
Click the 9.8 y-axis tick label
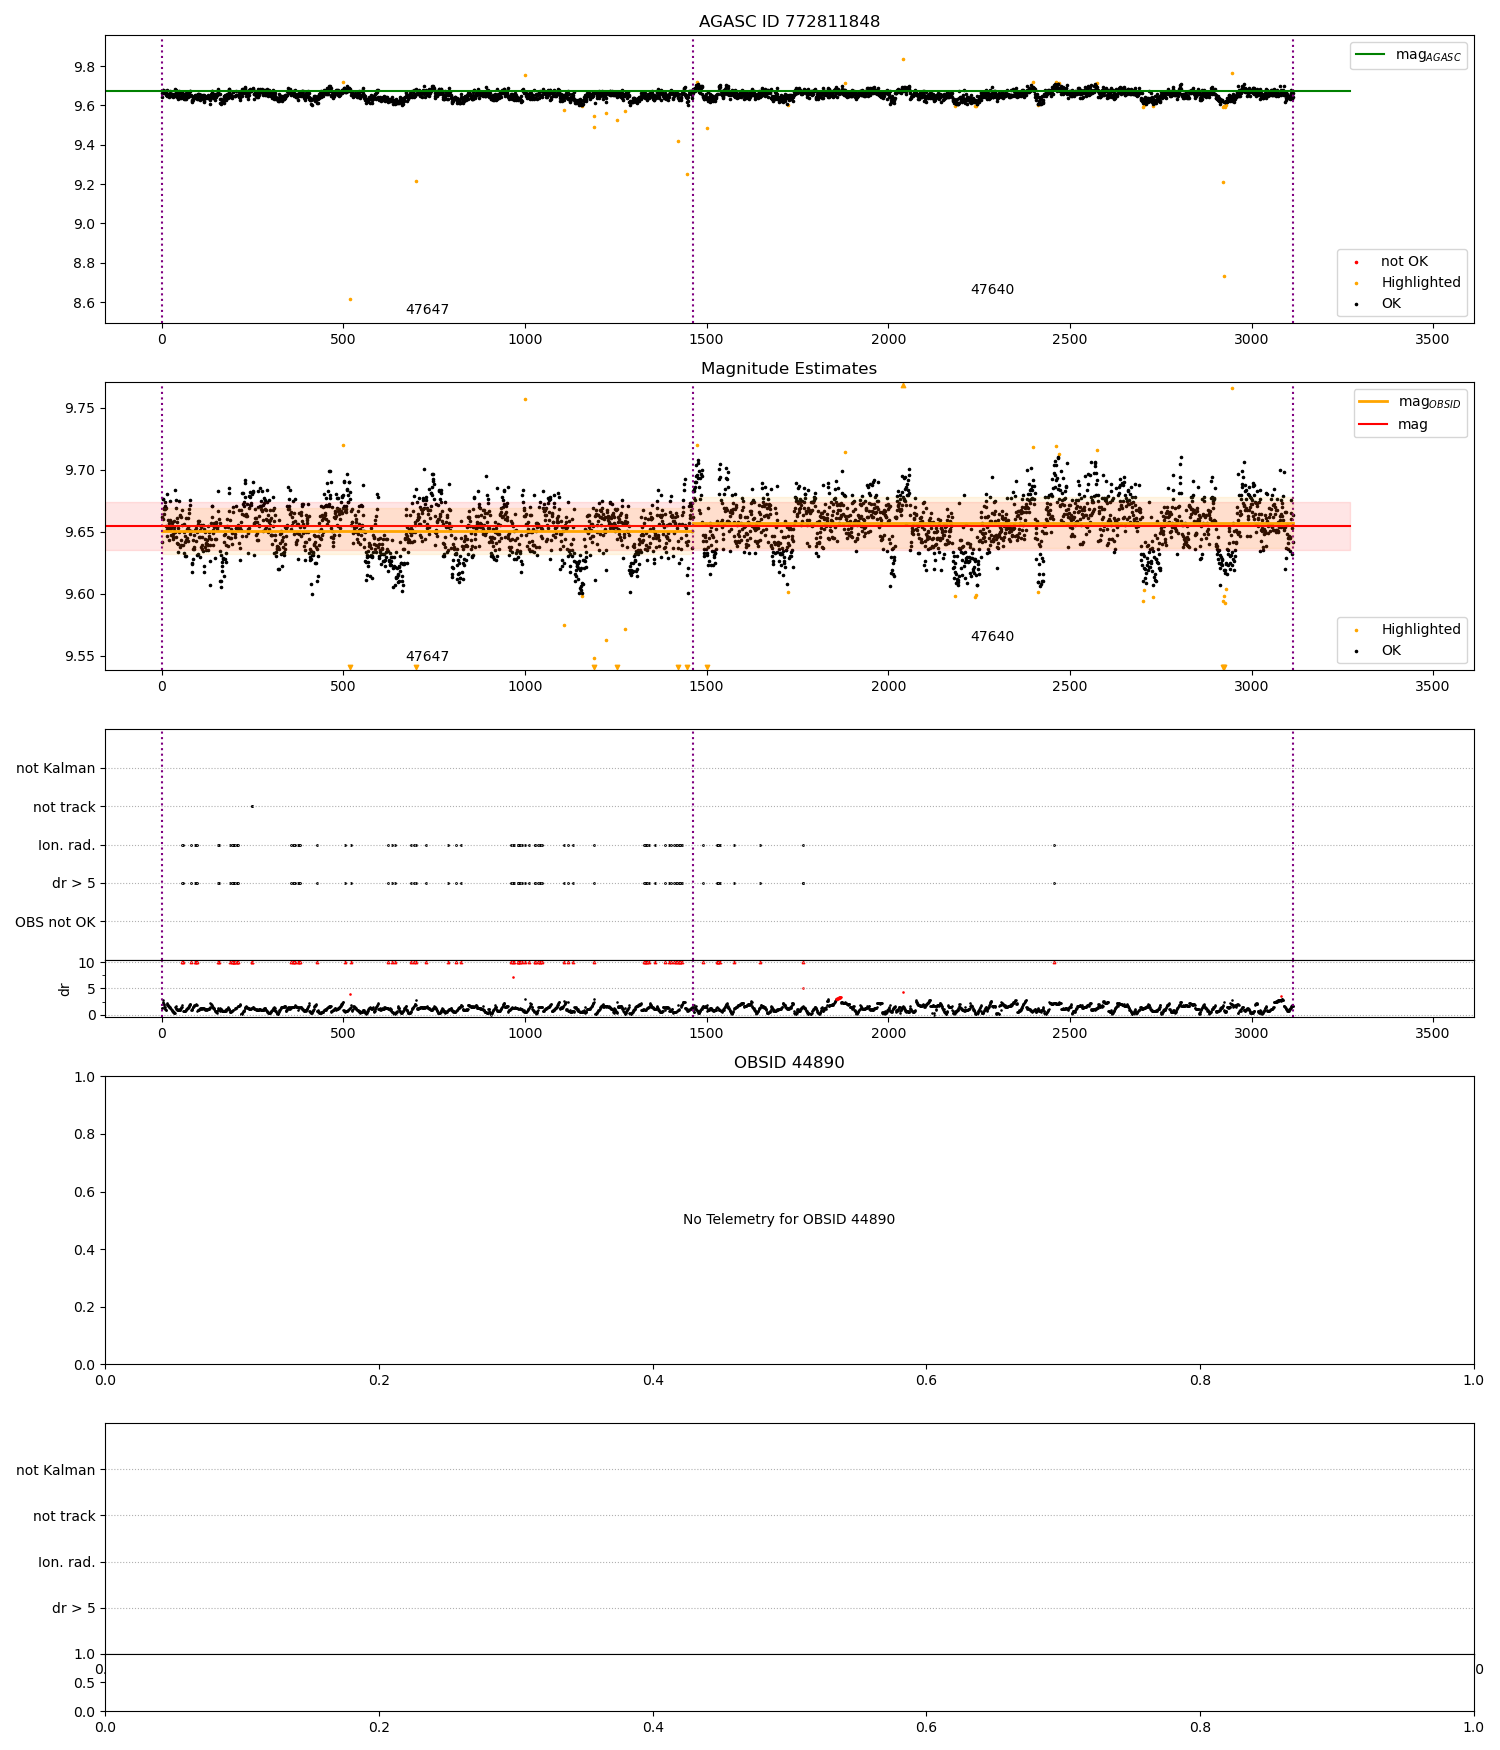point(84,67)
